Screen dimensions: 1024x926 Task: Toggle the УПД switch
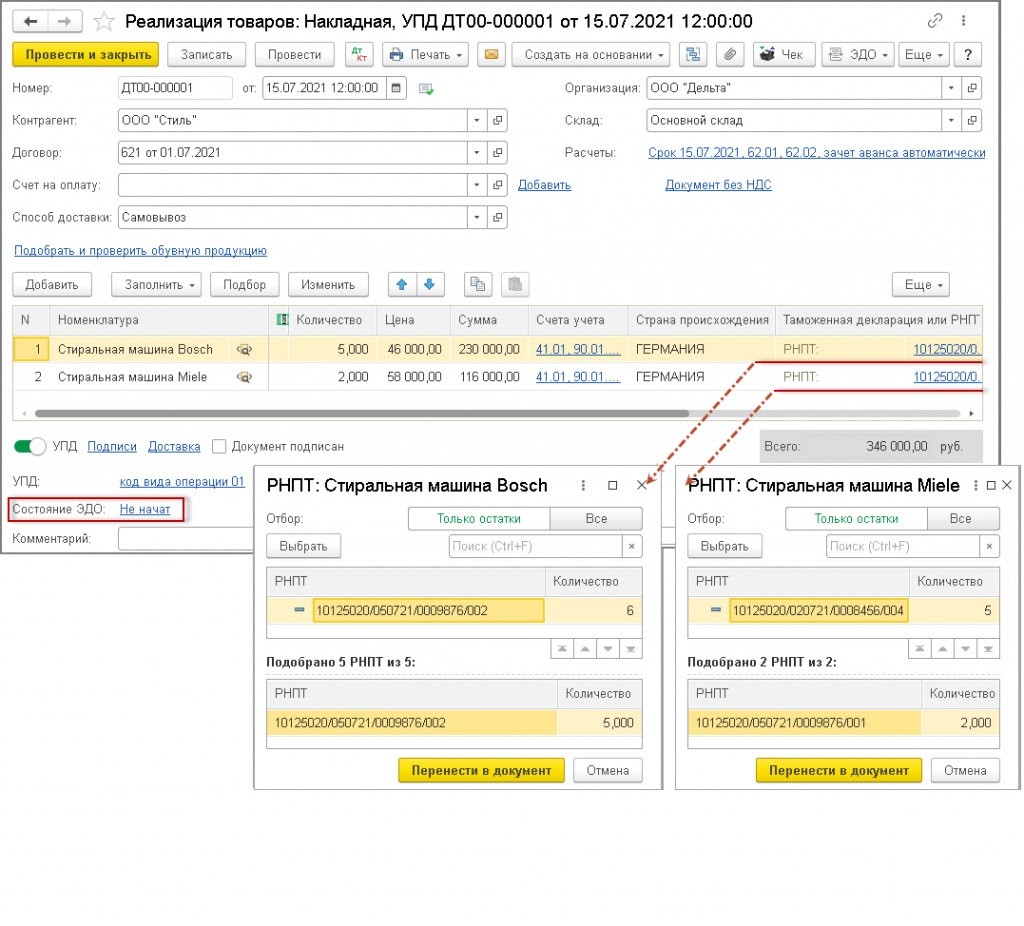[x=31, y=446]
